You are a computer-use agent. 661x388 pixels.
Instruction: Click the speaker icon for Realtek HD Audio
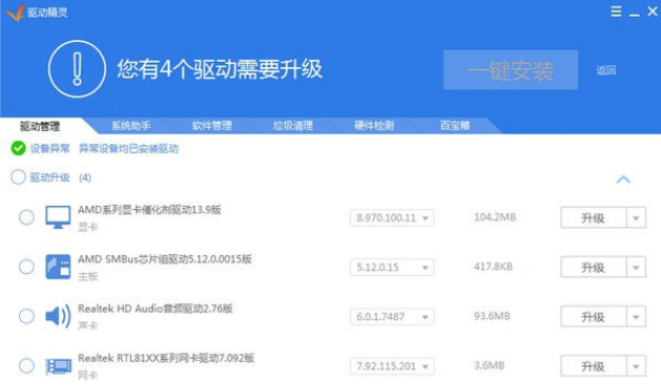(58, 316)
